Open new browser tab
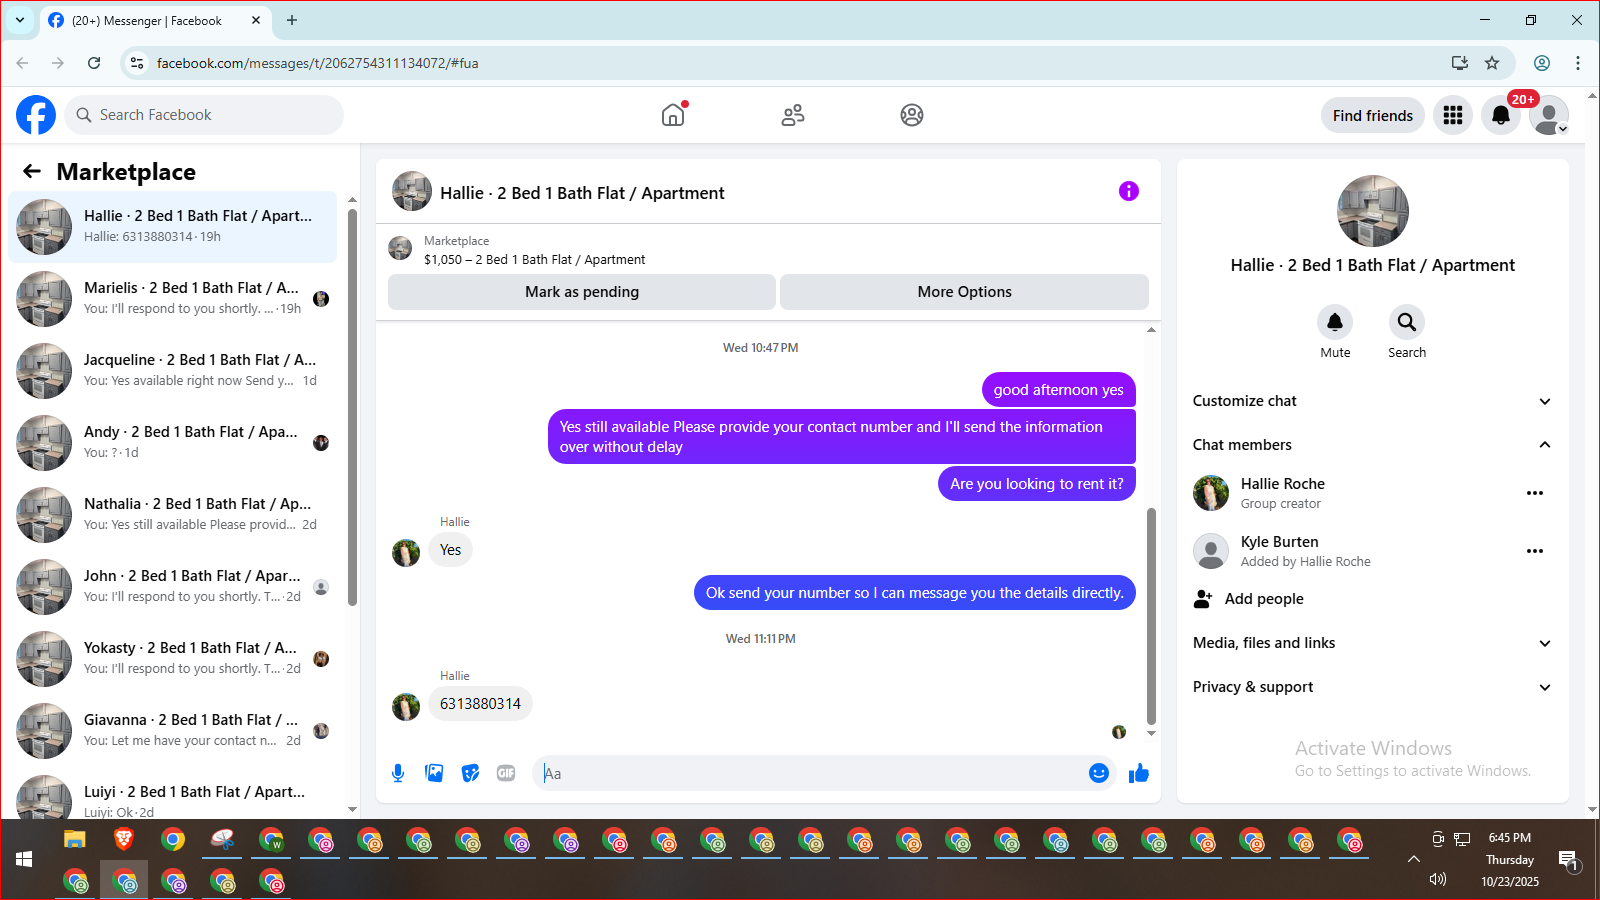Viewport: 1600px width, 900px height. pyautogui.click(x=292, y=20)
